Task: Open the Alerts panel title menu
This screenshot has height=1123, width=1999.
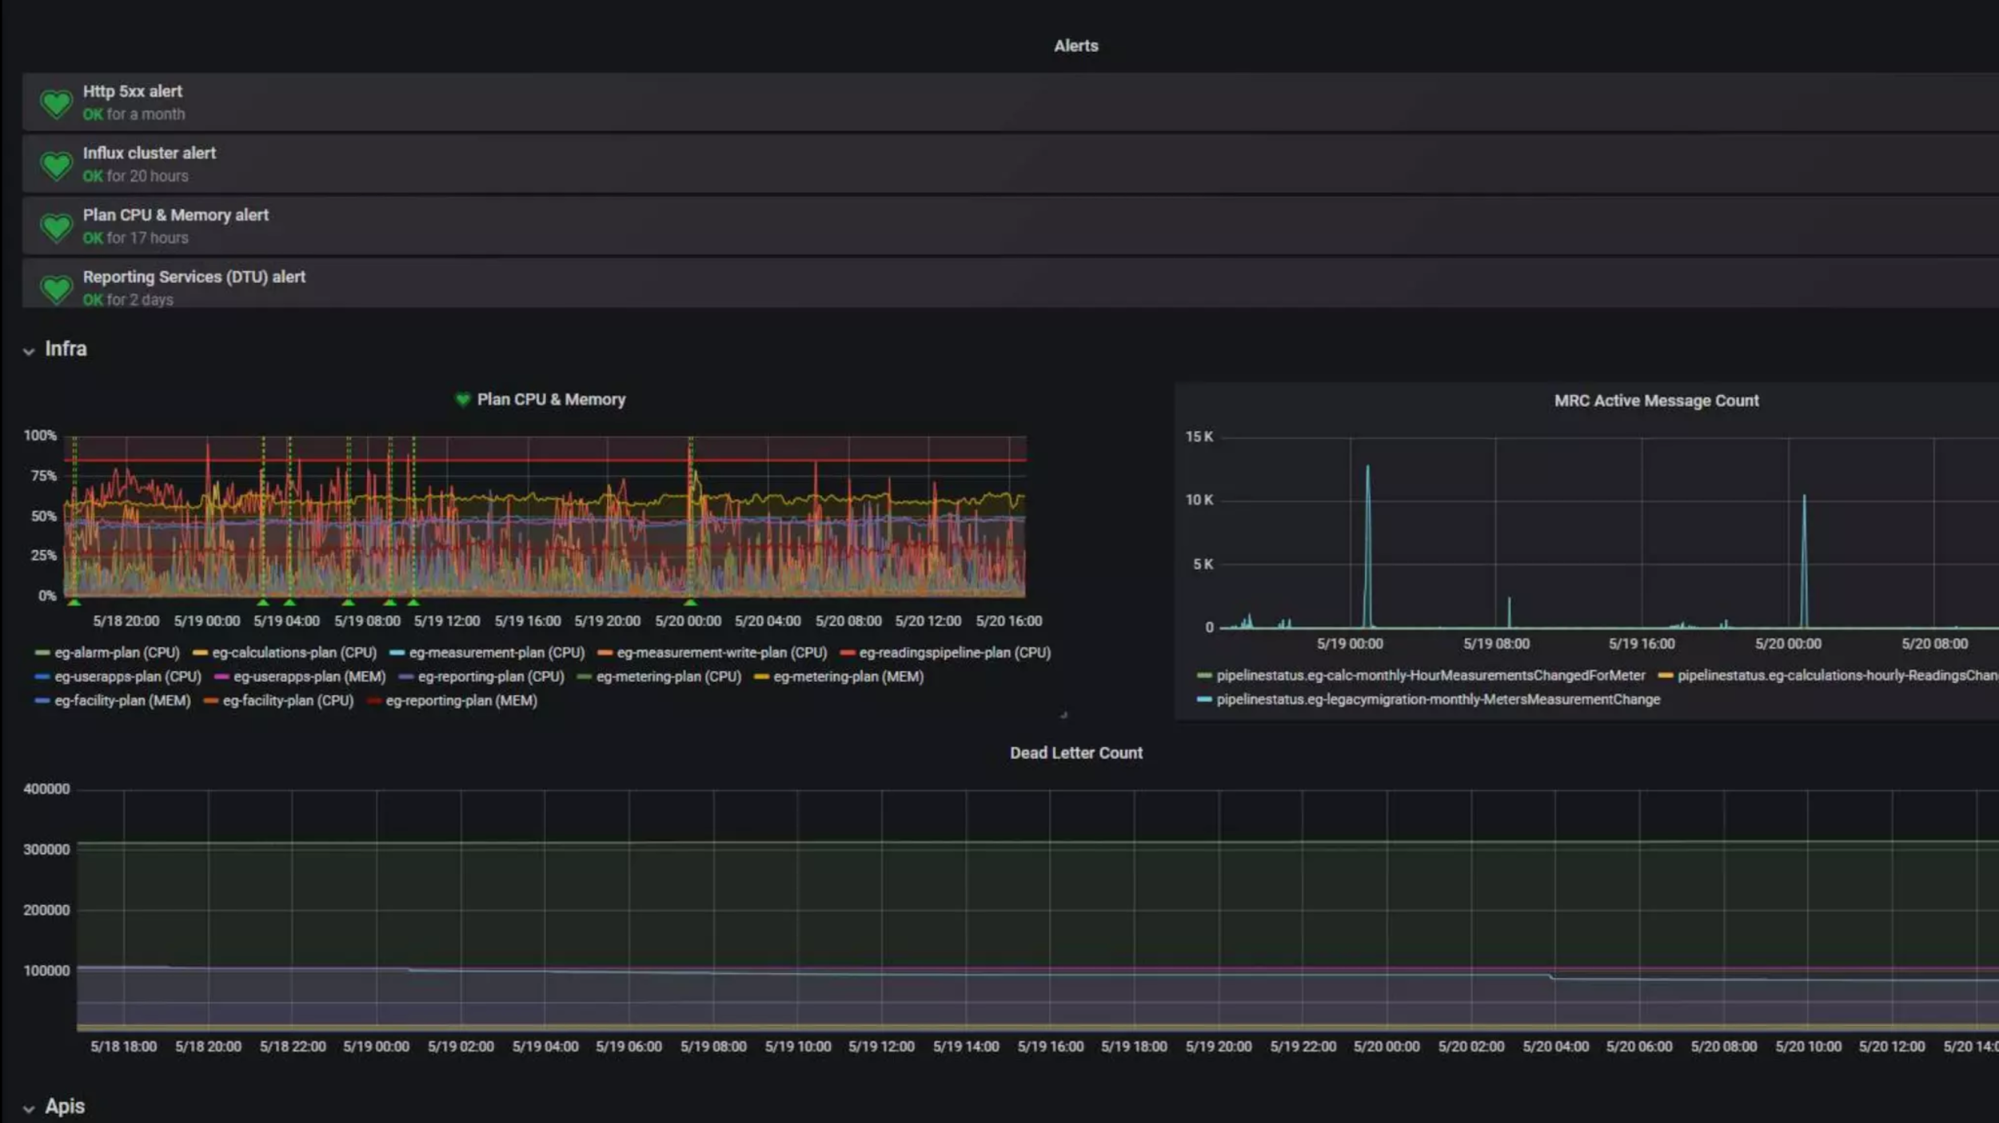Action: tap(1075, 46)
